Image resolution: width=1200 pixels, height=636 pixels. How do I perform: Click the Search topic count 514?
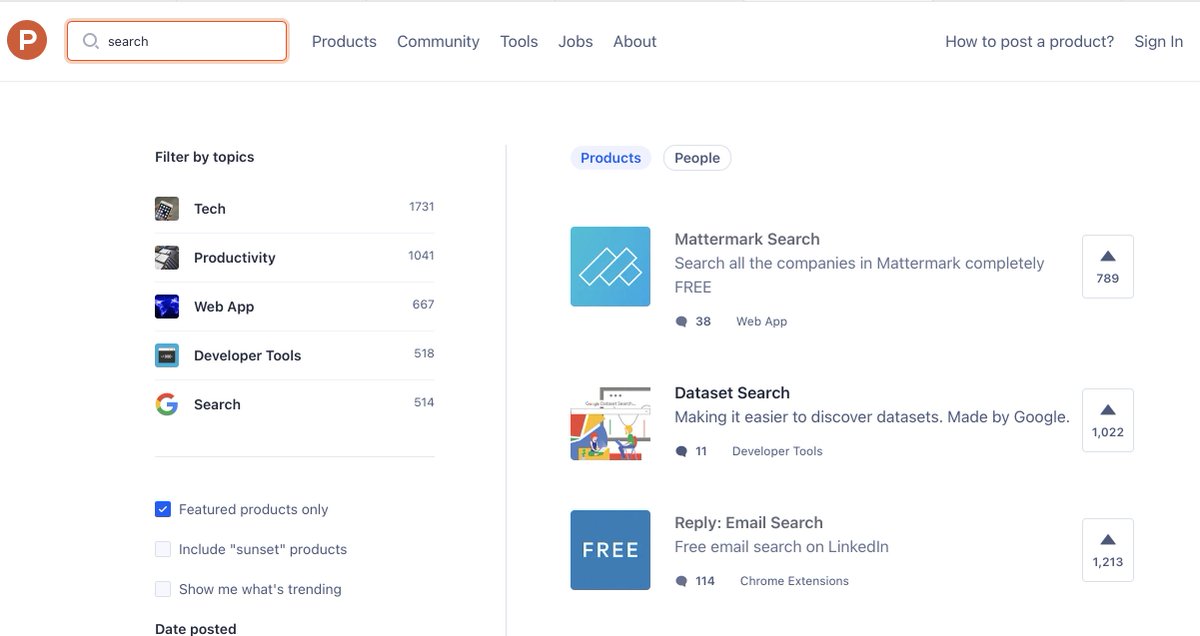coord(424,403)
